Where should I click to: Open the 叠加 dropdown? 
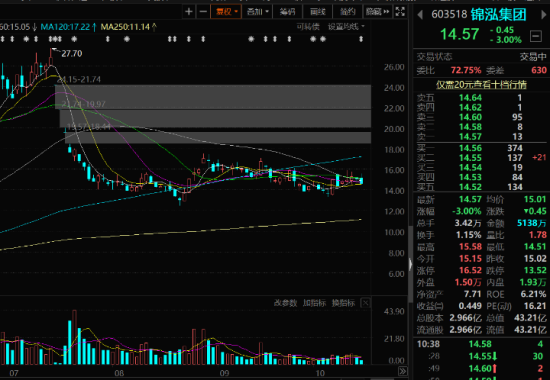[257, 12]
